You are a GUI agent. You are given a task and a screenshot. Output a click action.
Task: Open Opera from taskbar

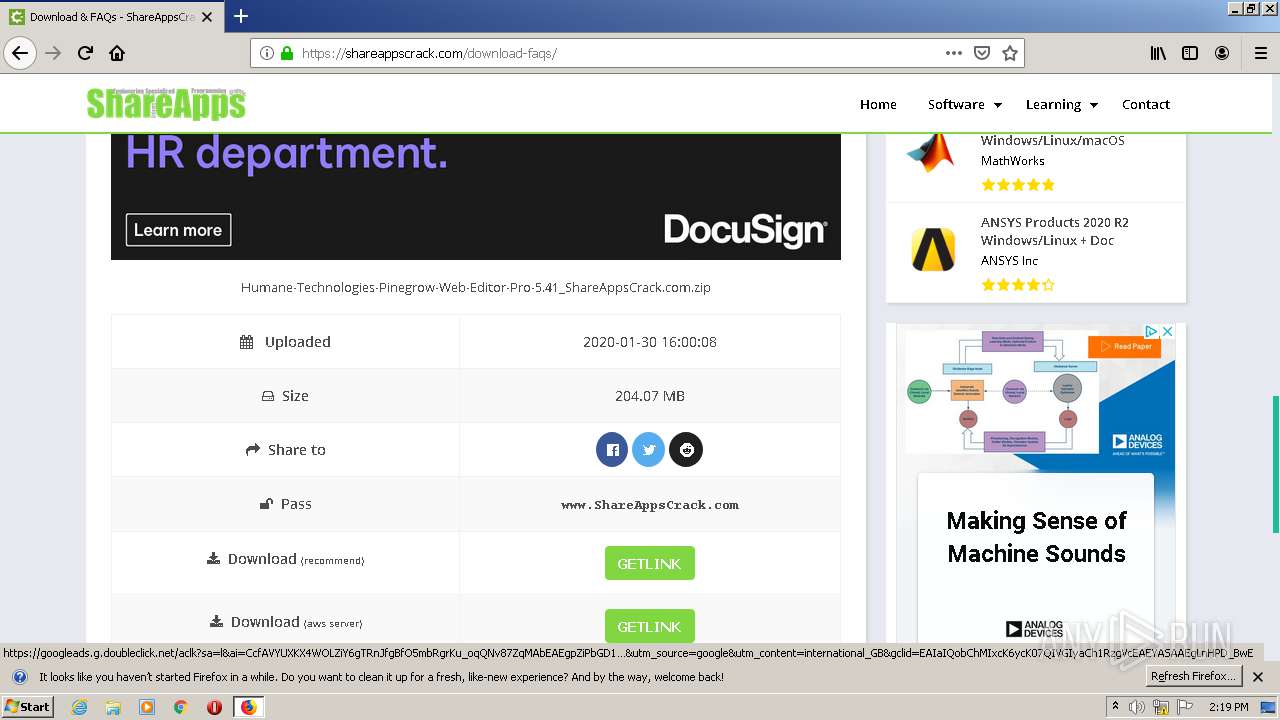214,707
